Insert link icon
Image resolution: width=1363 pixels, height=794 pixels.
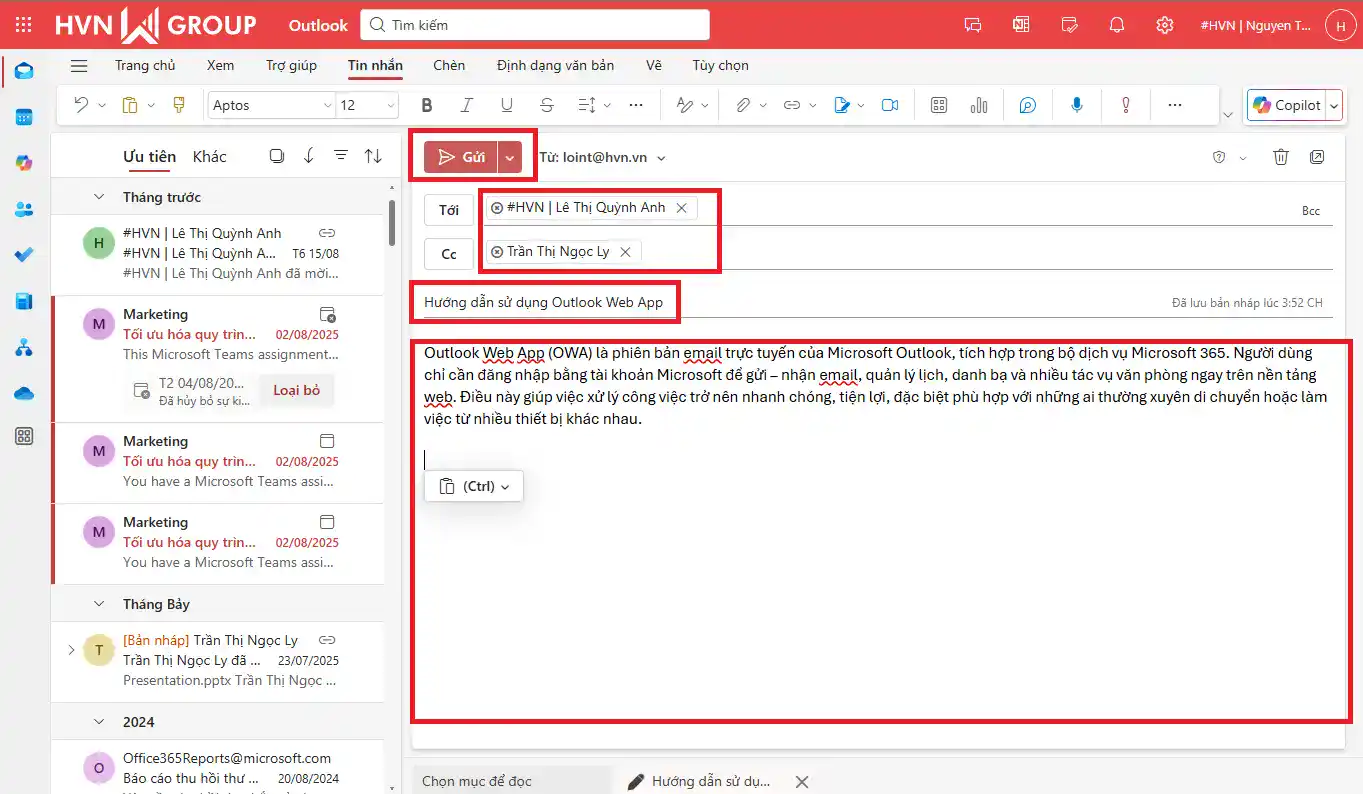coord(791,105)
